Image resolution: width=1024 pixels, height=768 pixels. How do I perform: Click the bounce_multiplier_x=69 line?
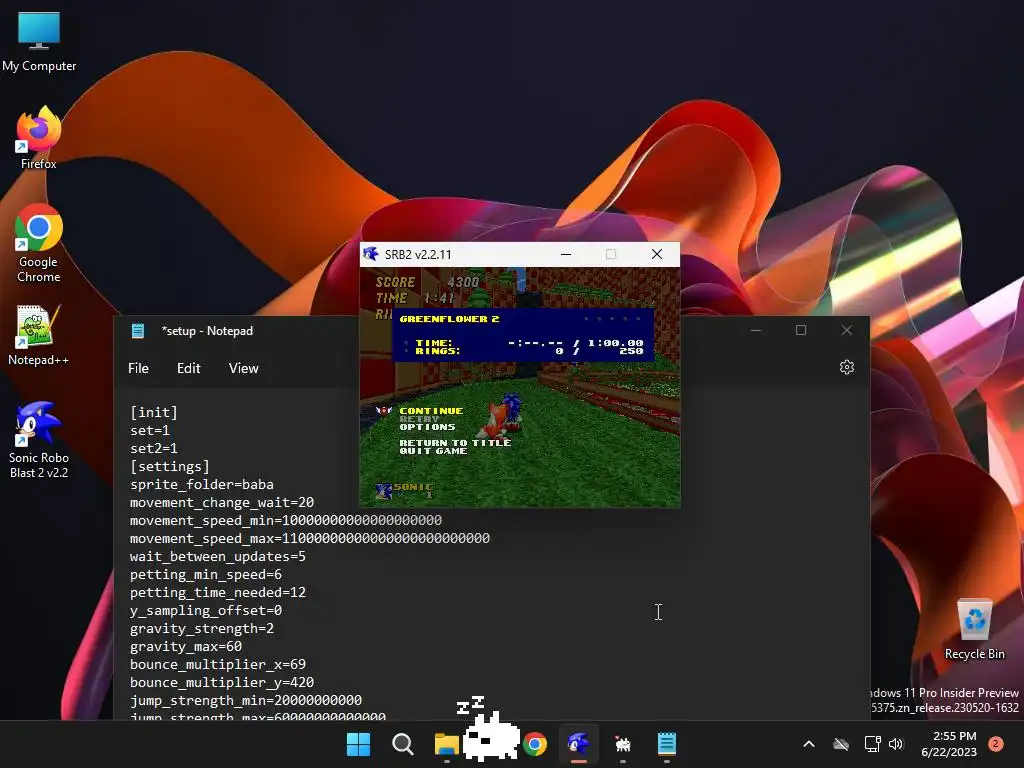(217, 664)
